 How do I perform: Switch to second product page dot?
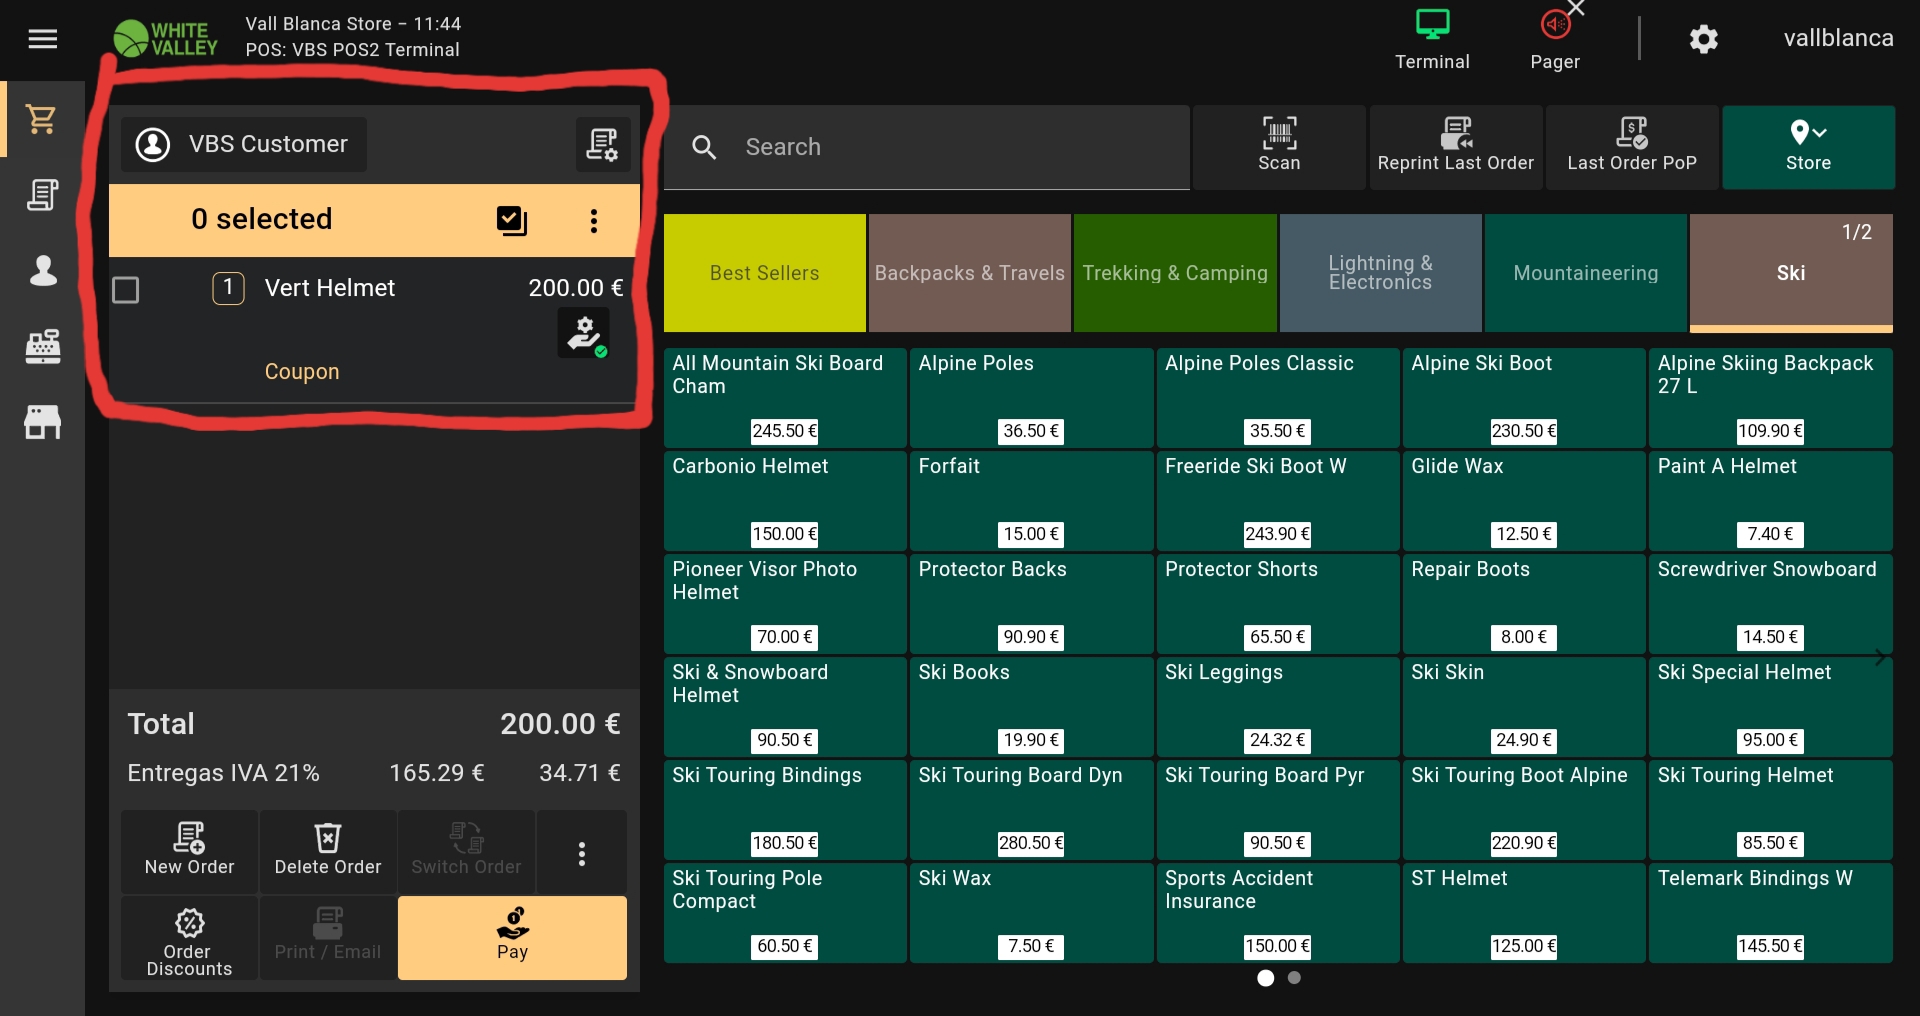(x=1294, y=978)
